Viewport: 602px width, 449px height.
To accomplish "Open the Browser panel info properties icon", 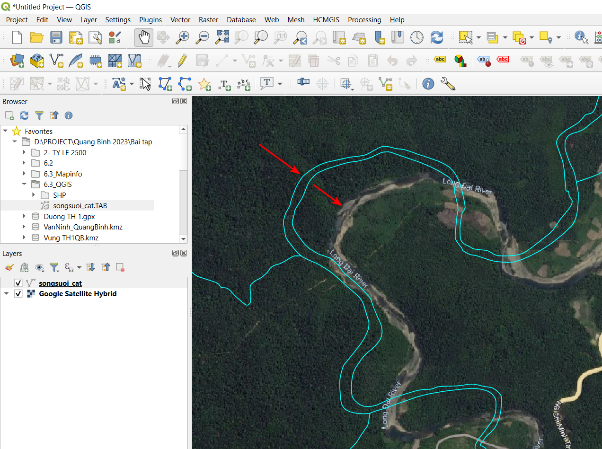I will [69, 115].
